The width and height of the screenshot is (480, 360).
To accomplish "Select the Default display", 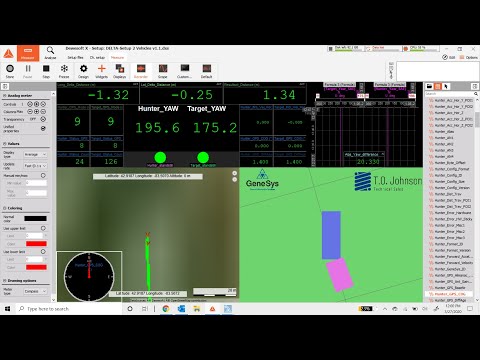I will pos(206,71).
